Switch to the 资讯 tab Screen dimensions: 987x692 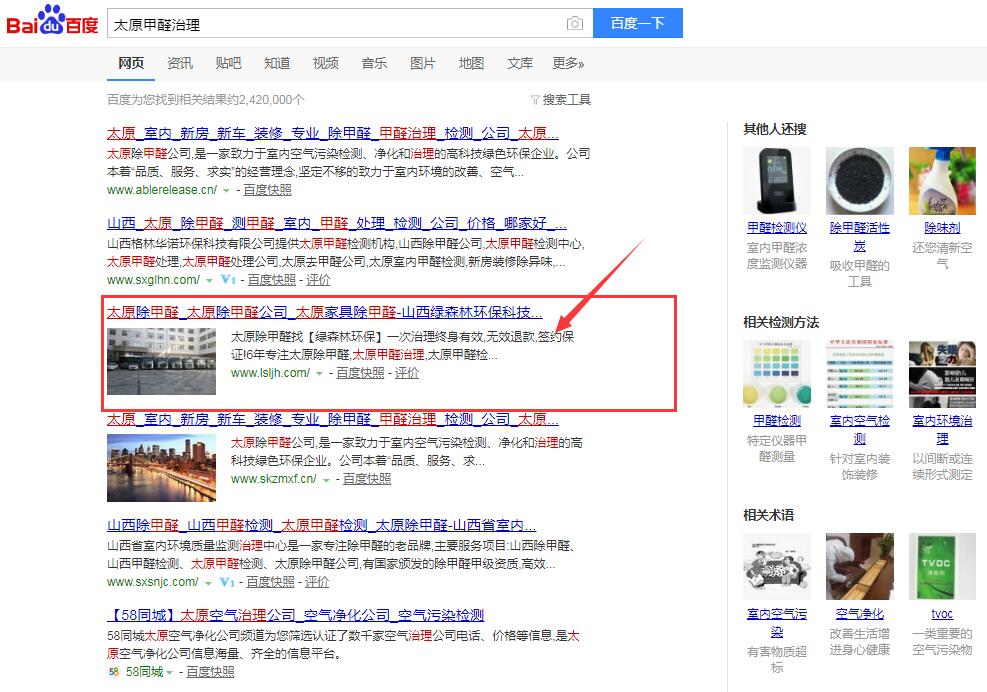[x=180, y=63]
